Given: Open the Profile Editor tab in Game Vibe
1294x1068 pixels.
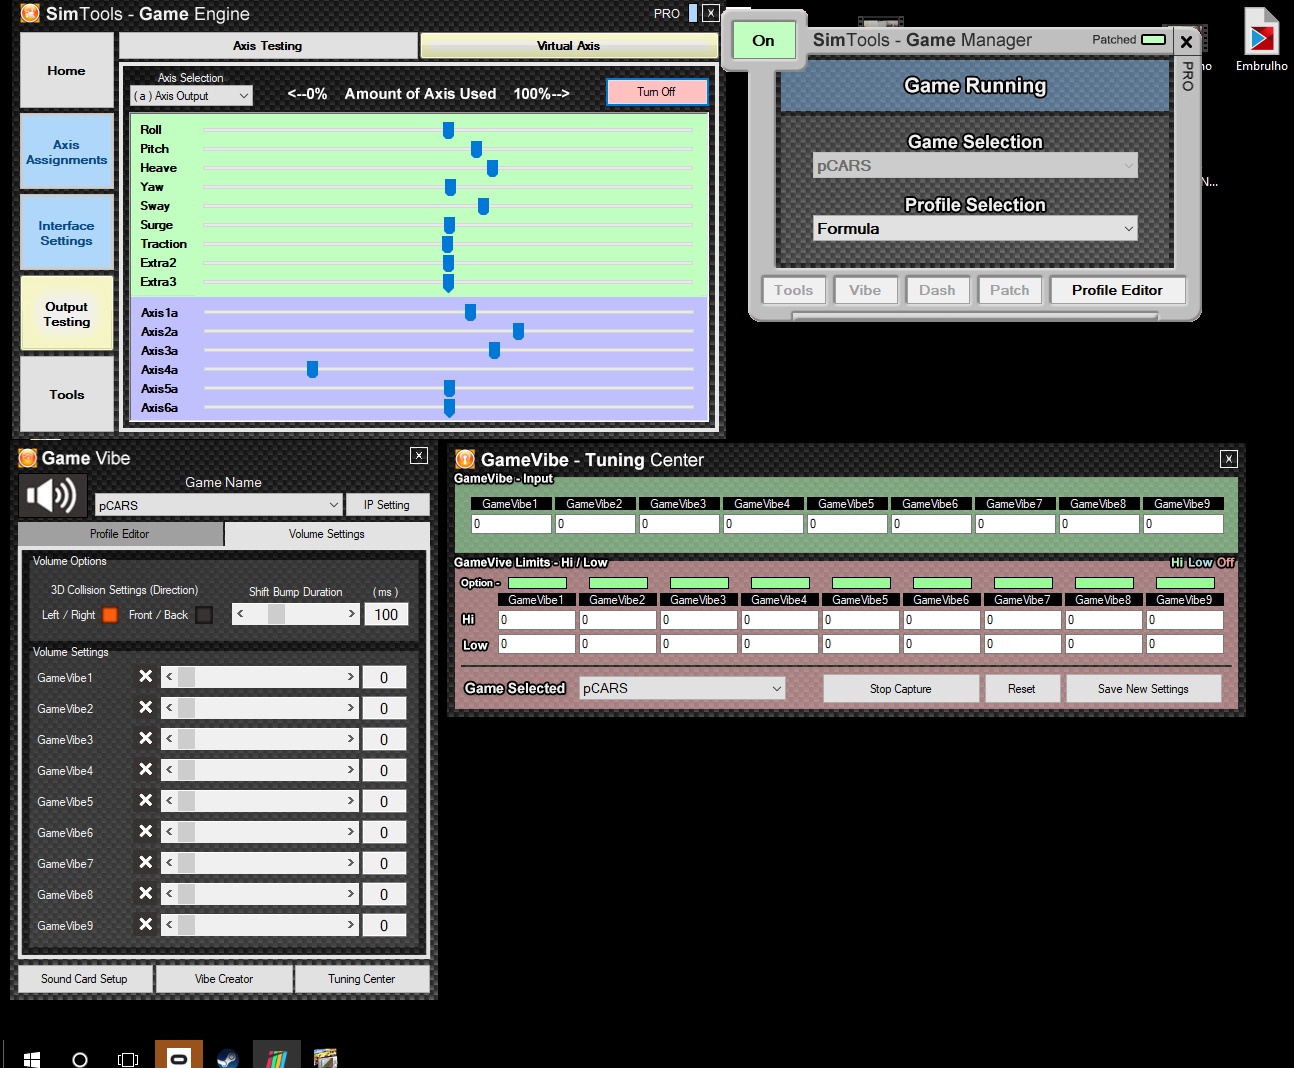Looking at the screenshot, I should [x=120, y=534].
